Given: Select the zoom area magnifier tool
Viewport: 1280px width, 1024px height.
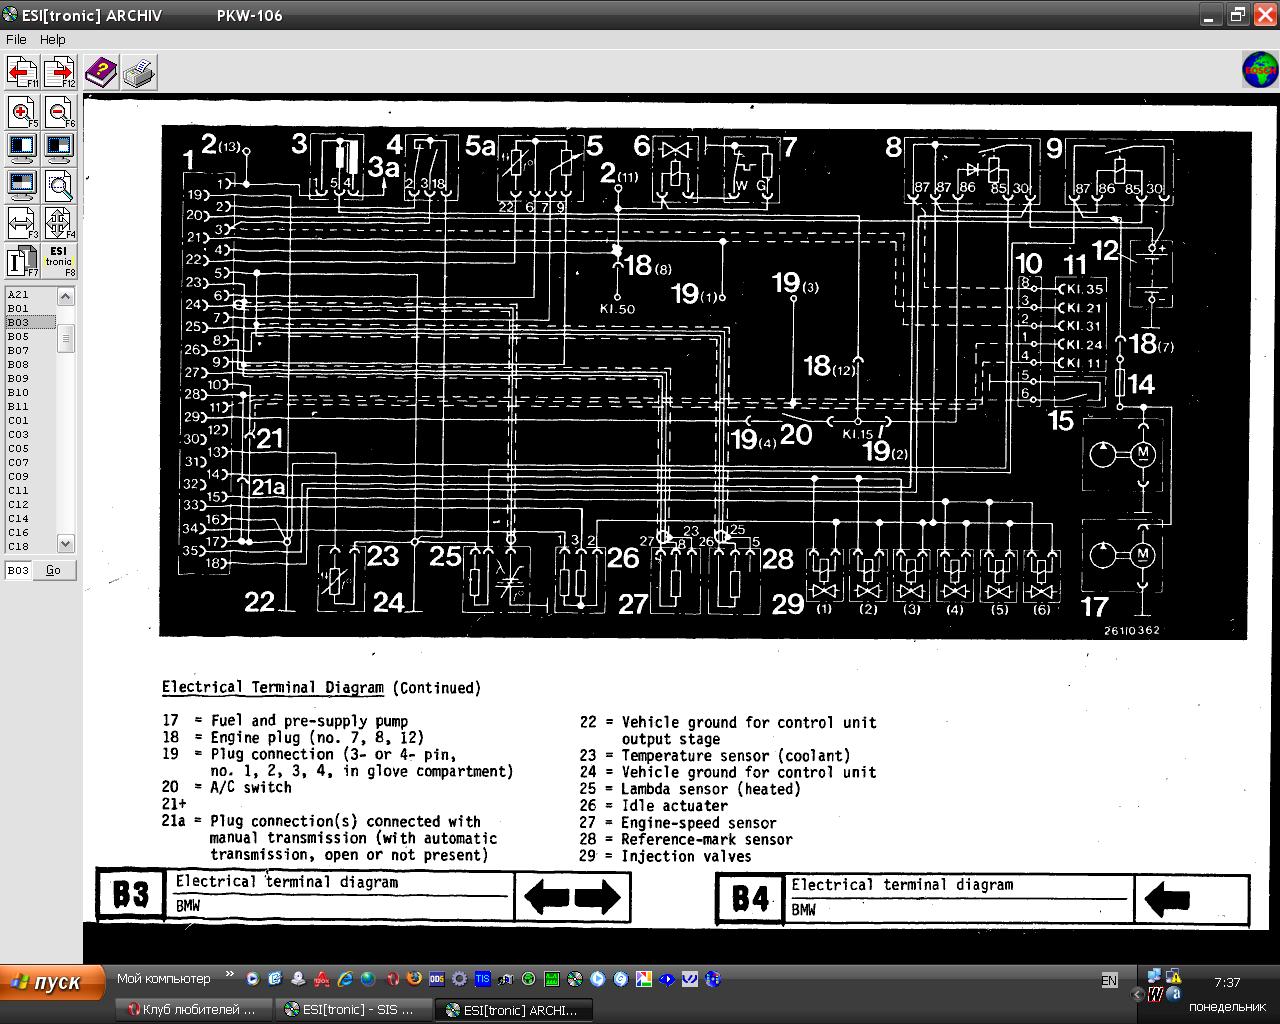Looking at the screenshot, I should (59, 185).
